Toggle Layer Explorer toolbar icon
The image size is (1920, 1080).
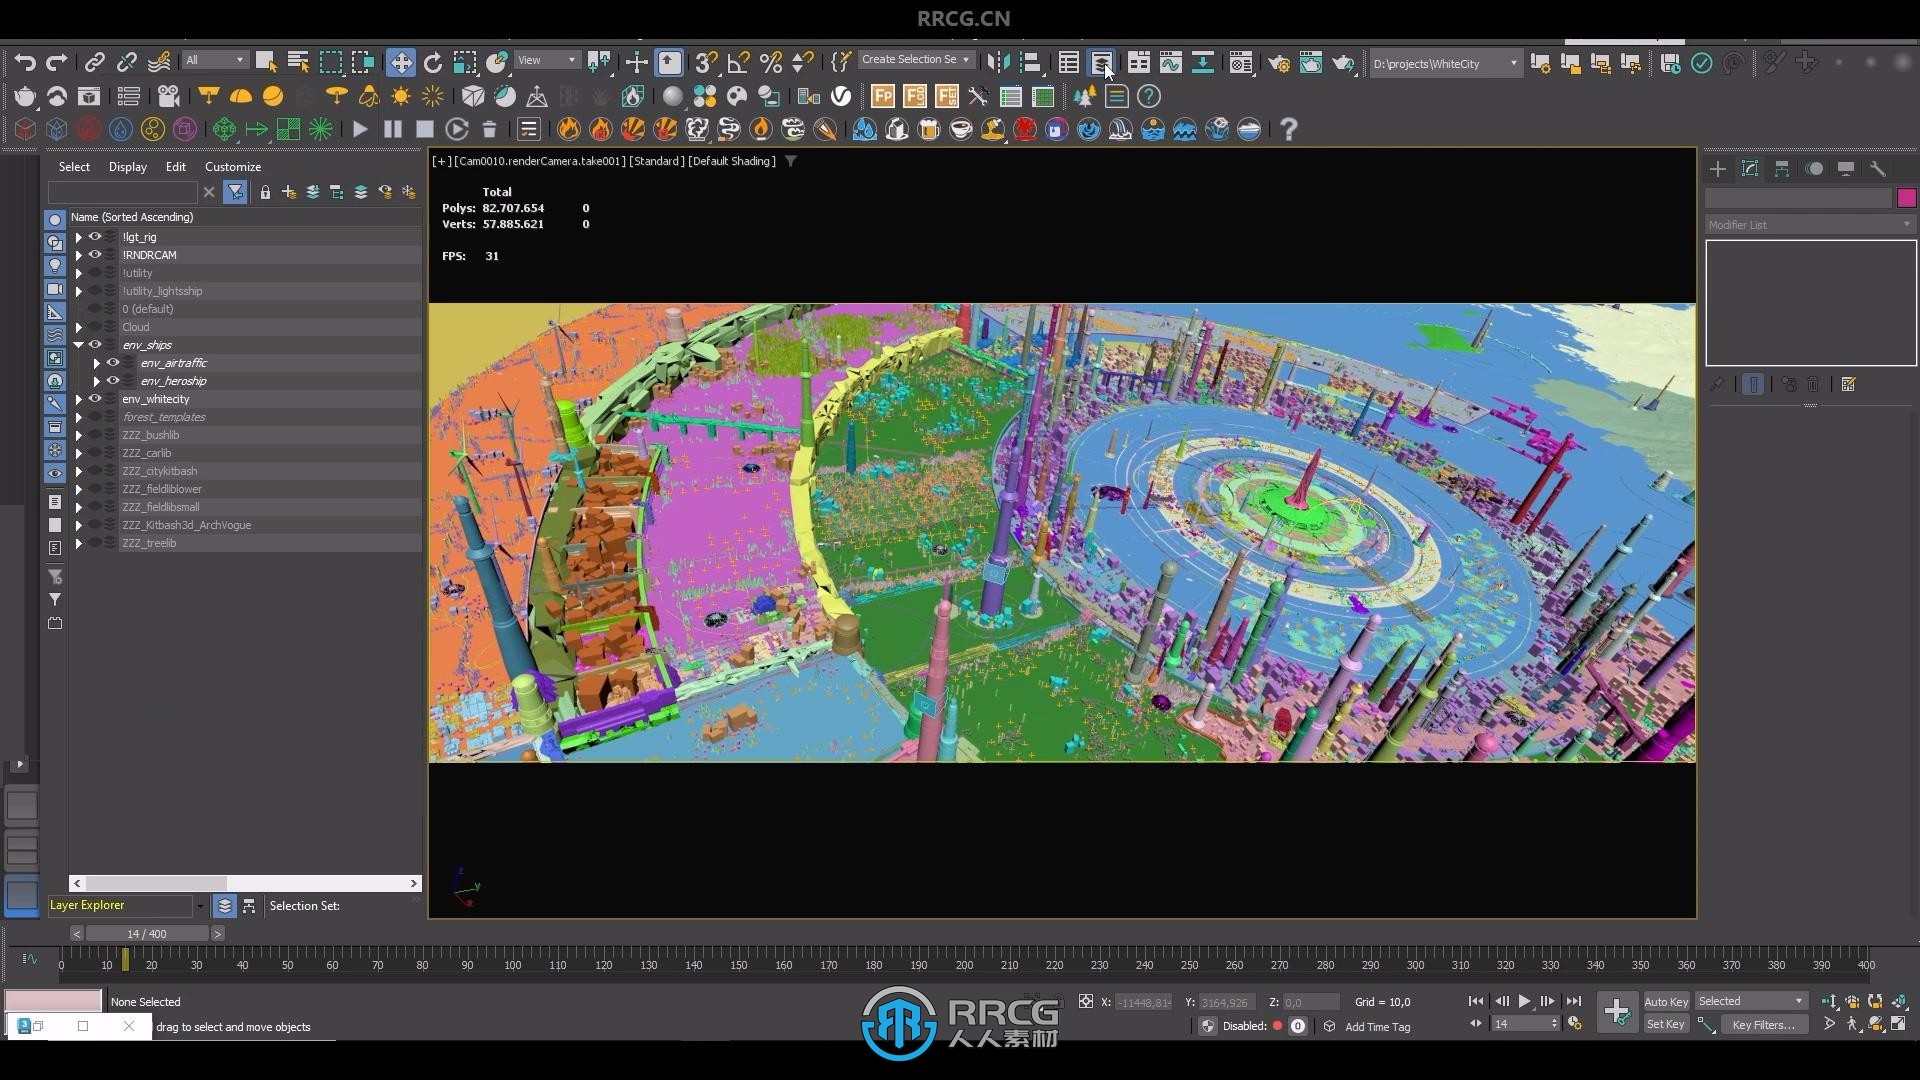[x=1101, y=62]
